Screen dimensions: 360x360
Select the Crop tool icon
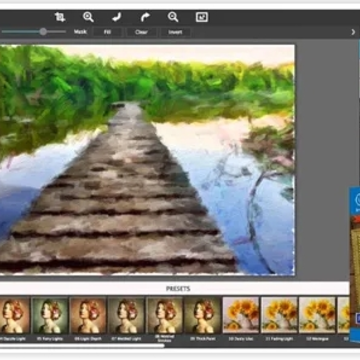coord(60,17)
